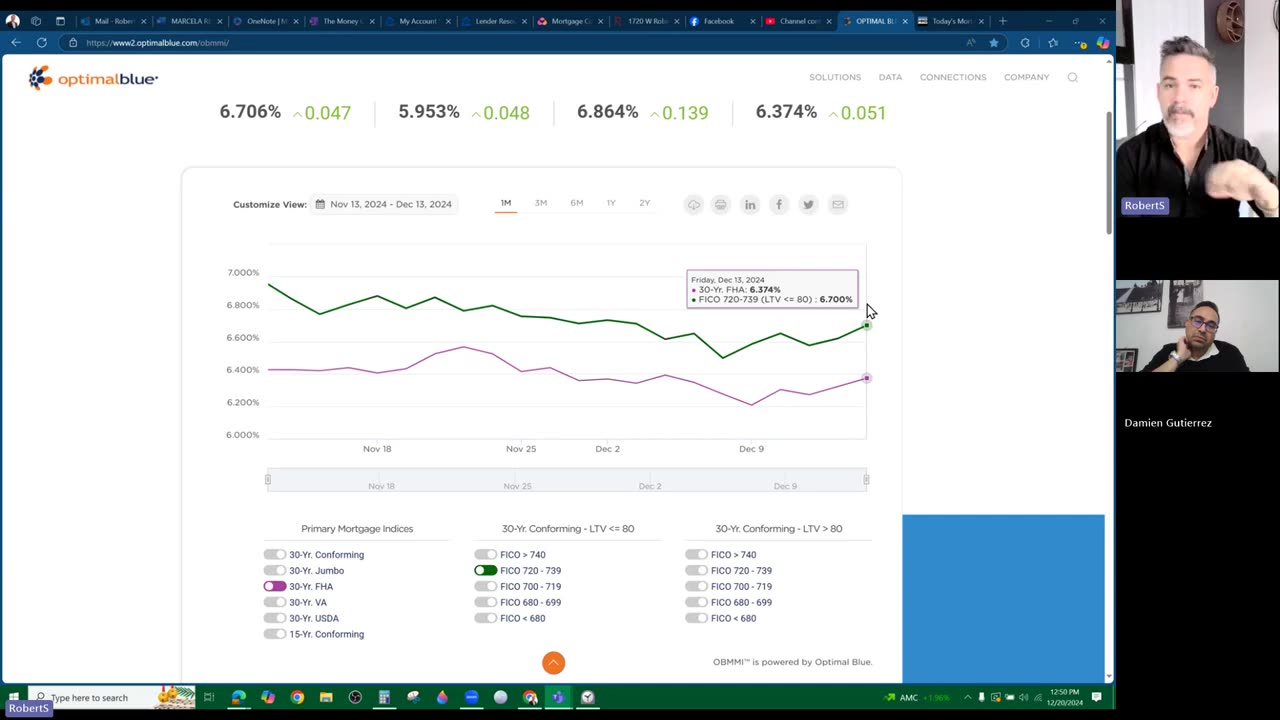This screenshot has width=1280, height=720.
Task: Click the print chart icon
Action: click(720, 205)
